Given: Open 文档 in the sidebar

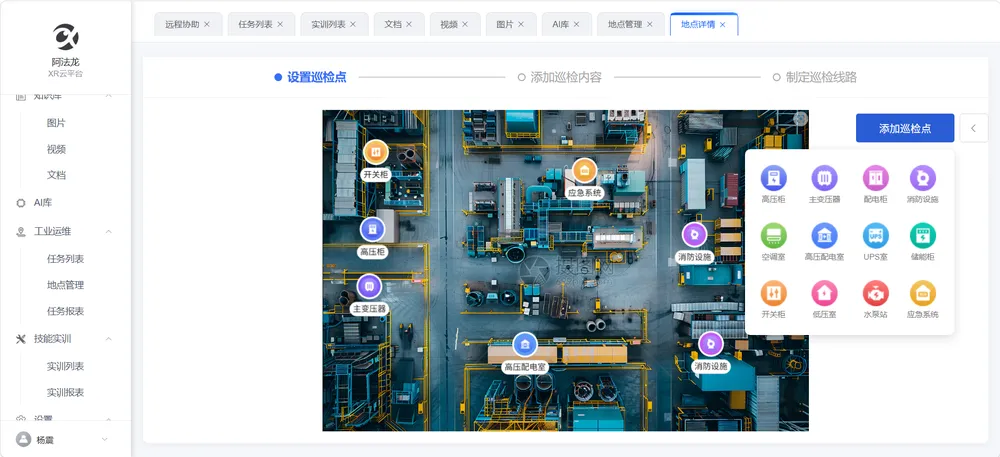Looking at the screenshot, I should pyautogui.click(x=56, y=175).
